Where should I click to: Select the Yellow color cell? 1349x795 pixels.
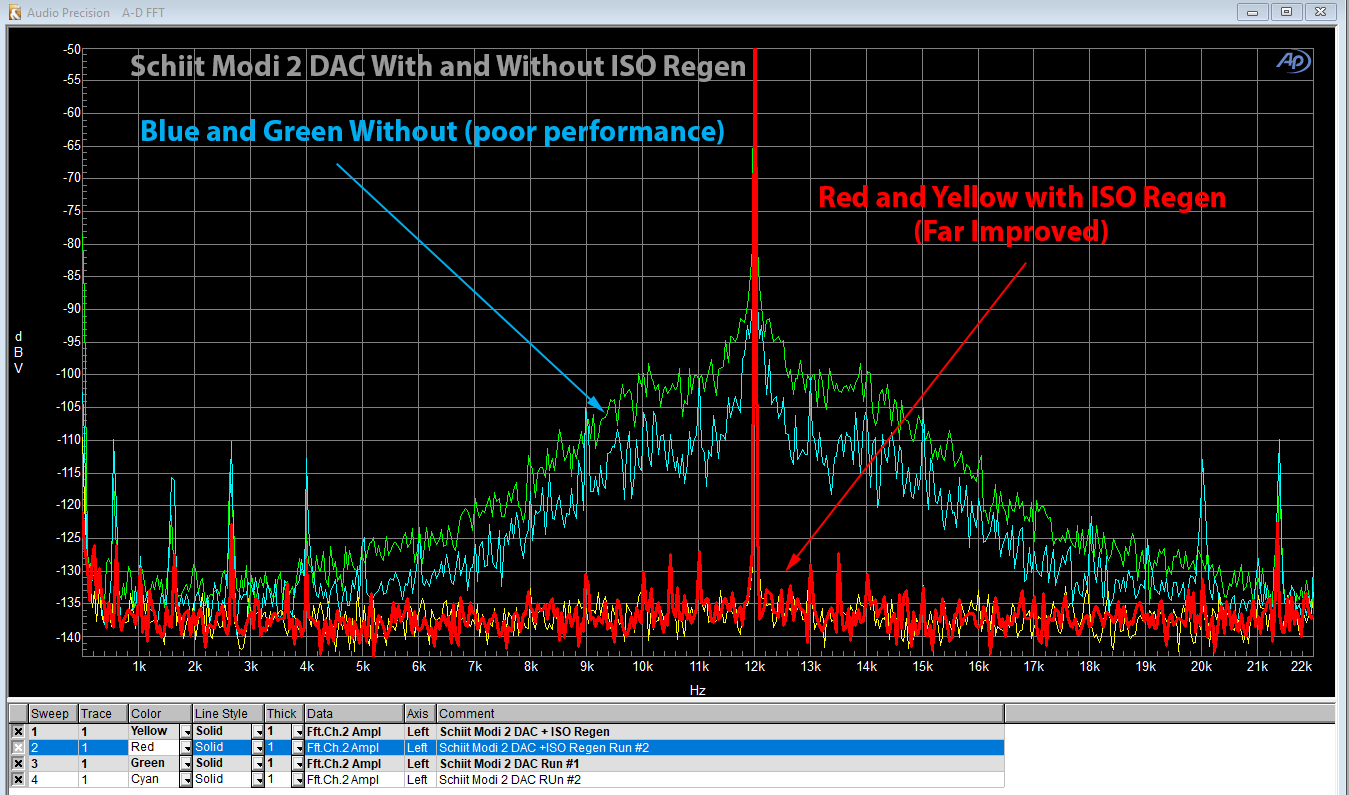[x=154, y=732]
